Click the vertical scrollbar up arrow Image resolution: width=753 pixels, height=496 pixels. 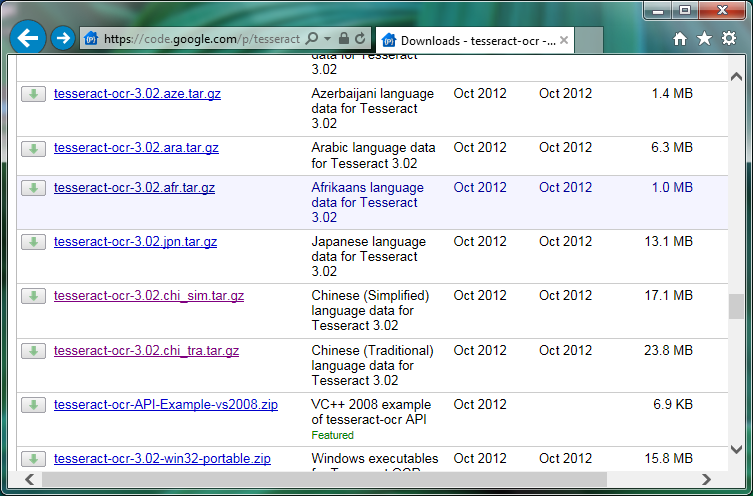click(736, 77)
